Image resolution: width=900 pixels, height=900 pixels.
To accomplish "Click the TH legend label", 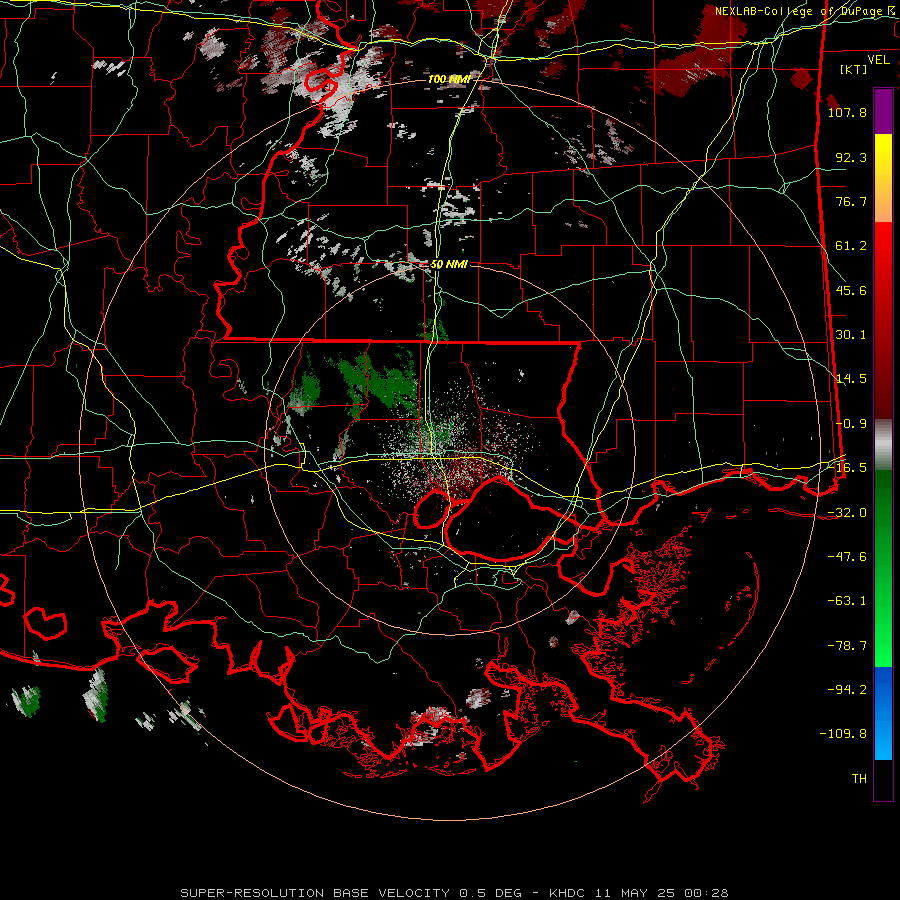I will click(x=859, y=779).
